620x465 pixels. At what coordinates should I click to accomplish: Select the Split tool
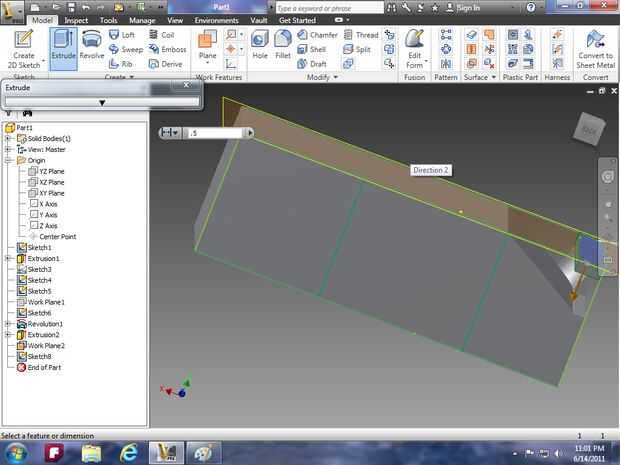(x=357, y=49)
